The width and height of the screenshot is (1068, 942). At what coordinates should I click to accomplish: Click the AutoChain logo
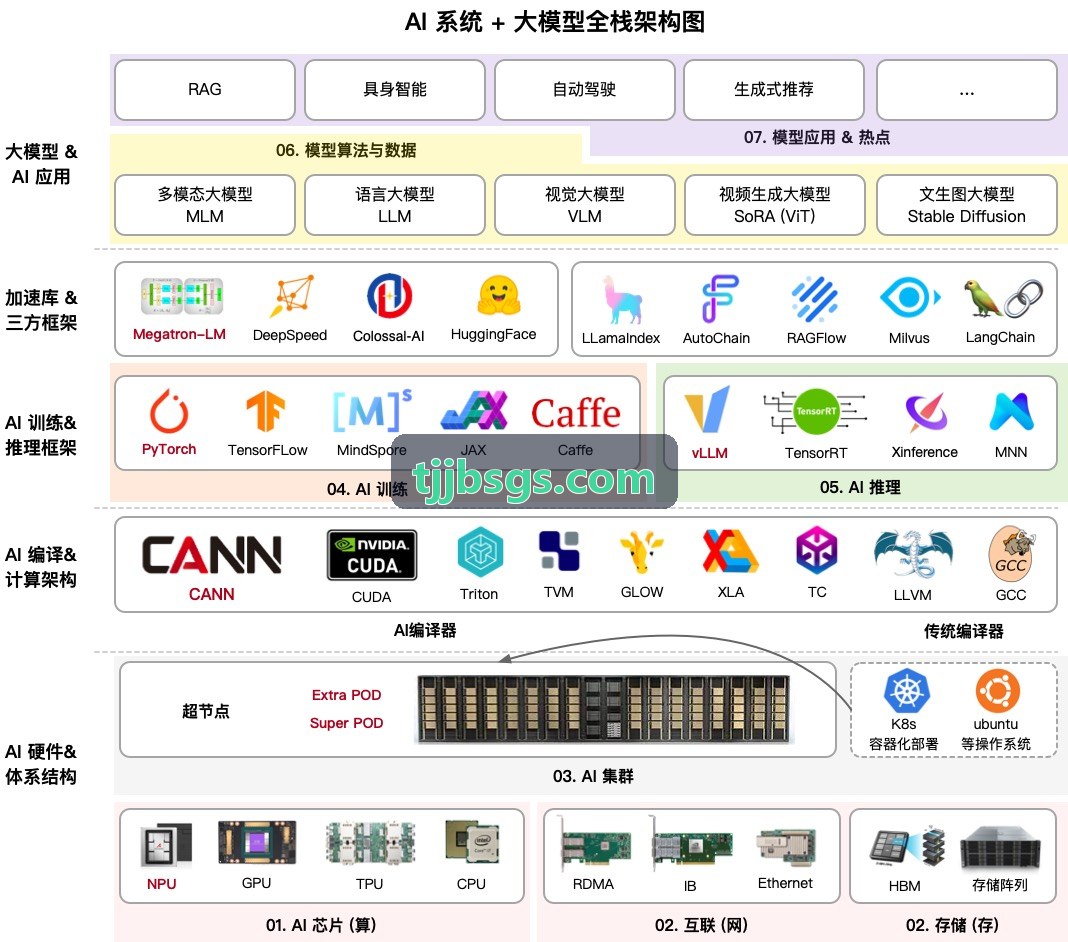(719, 298)
